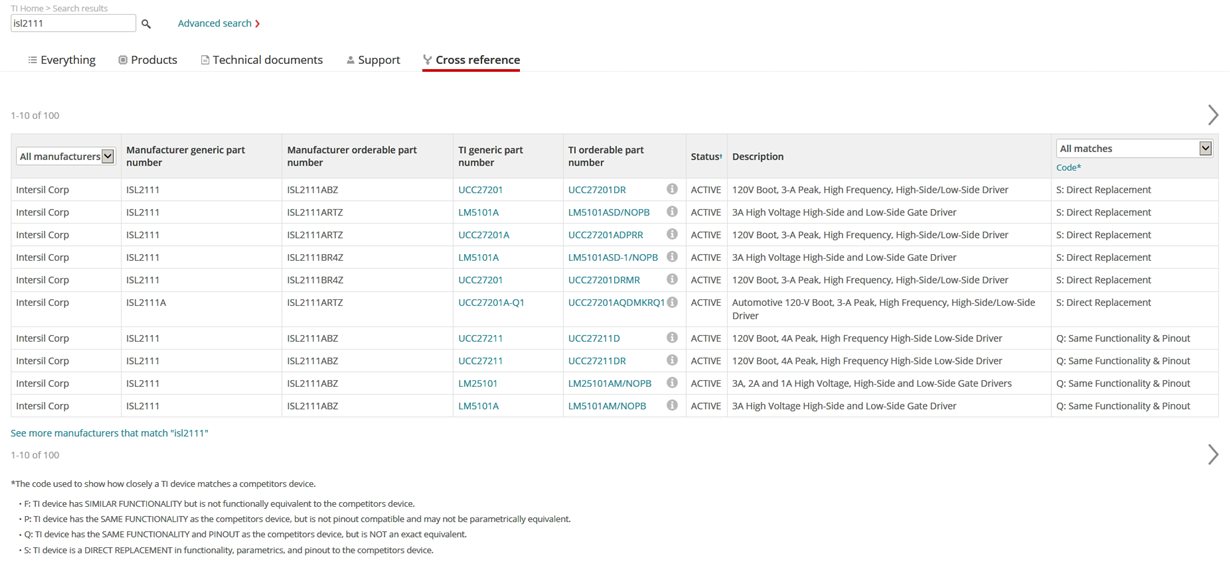1230x563 pixels.
Task: Click the Automotive 120-V Boot description text
Action: tap(883, 308)
